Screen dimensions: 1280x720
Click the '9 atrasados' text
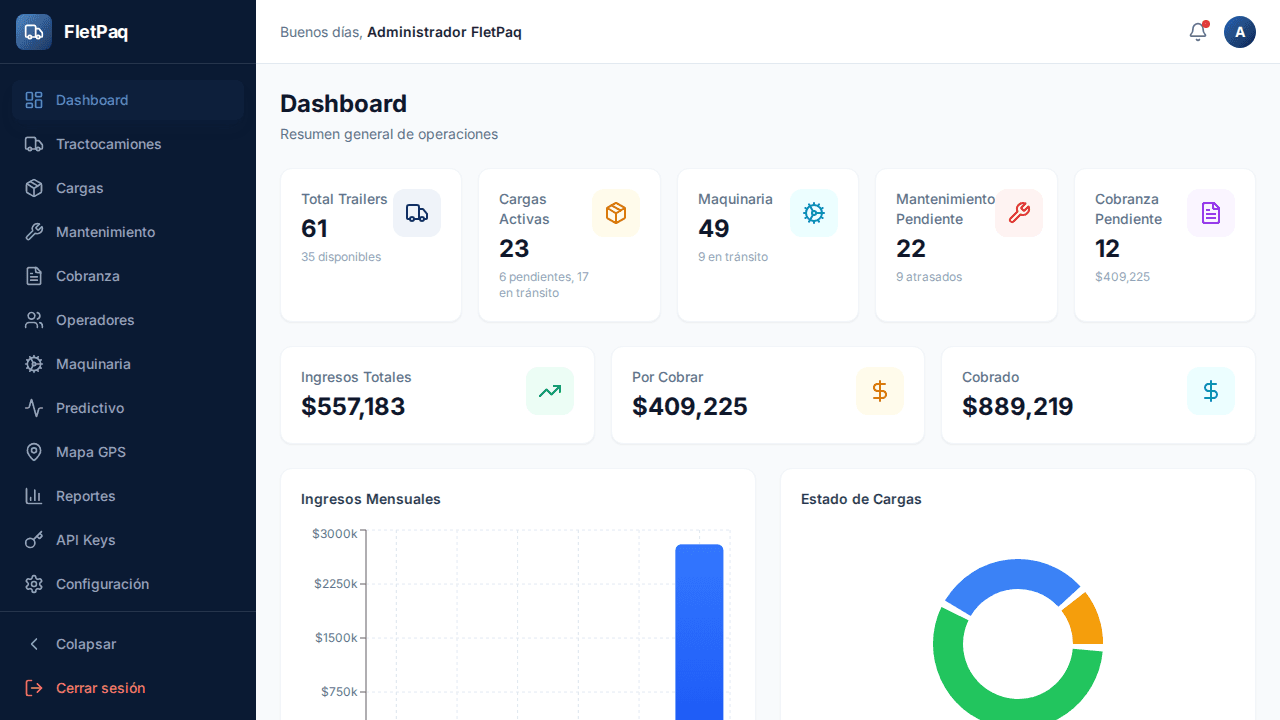929,277
